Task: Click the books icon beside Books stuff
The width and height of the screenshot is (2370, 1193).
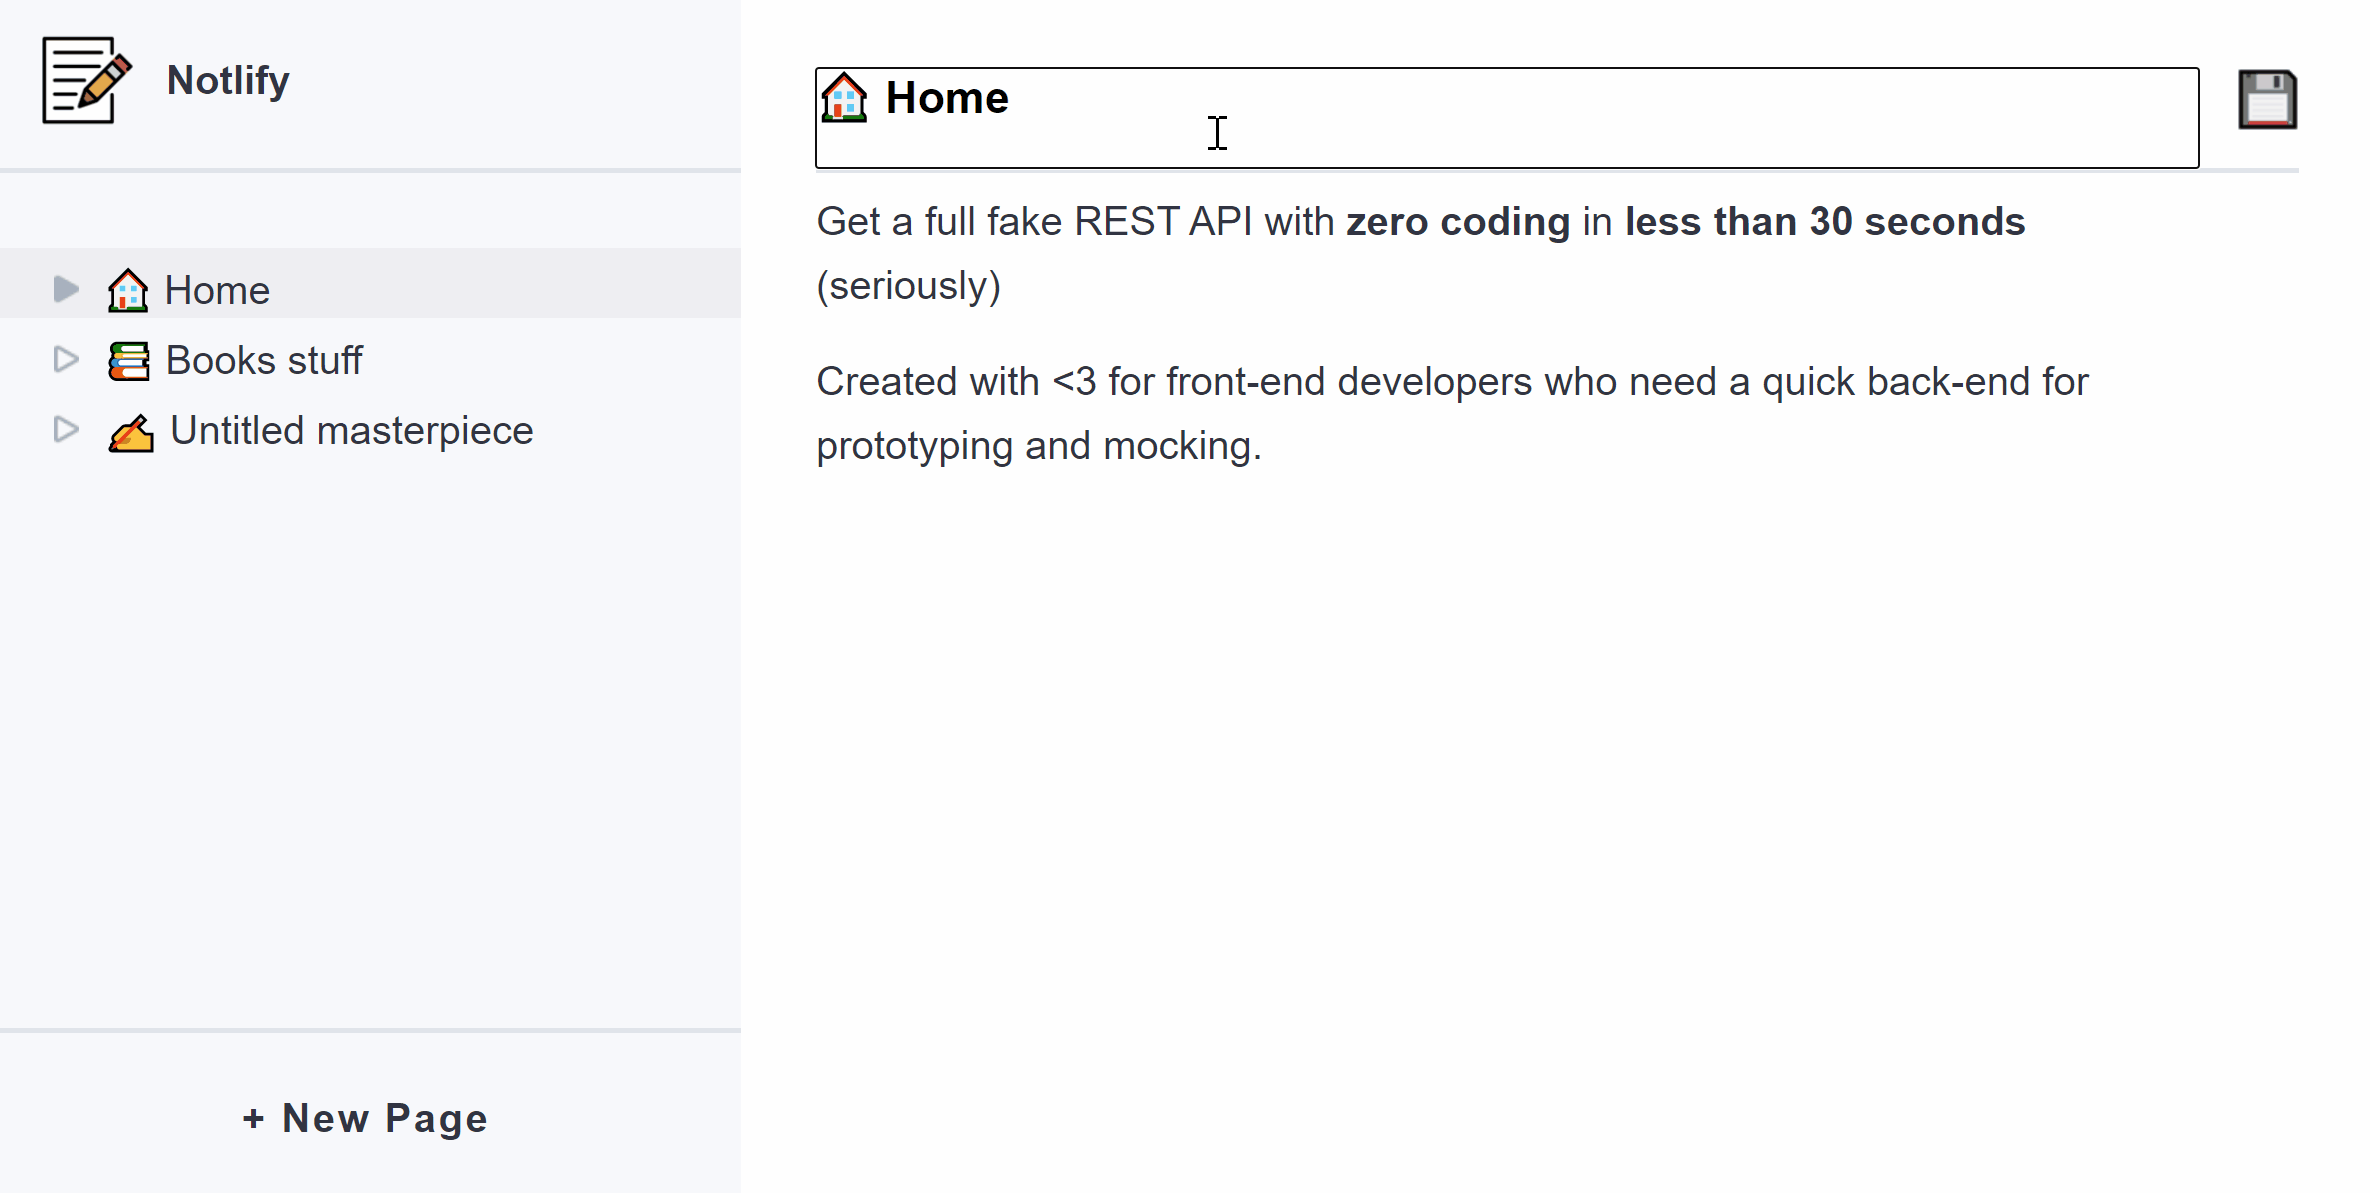Action: [x=127, y=360]
